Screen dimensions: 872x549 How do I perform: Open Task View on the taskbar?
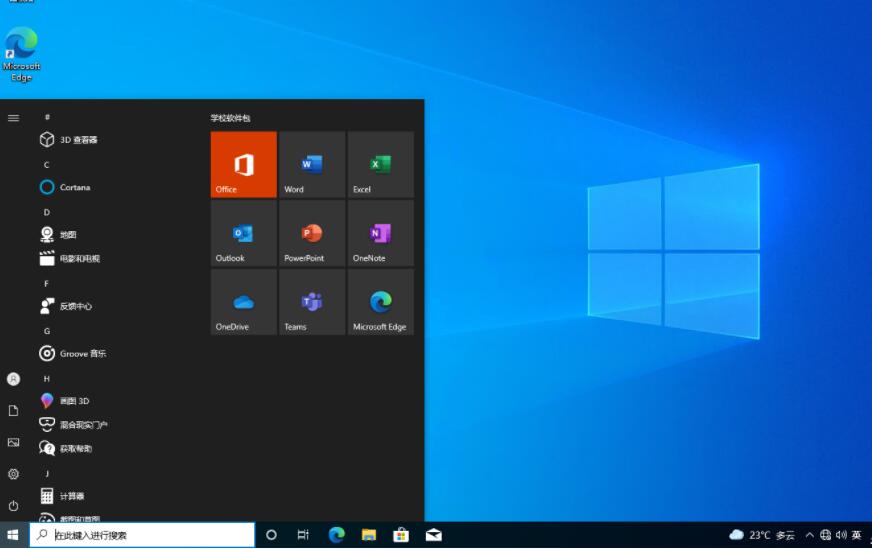pyautogui.click(x=303, y=535)
